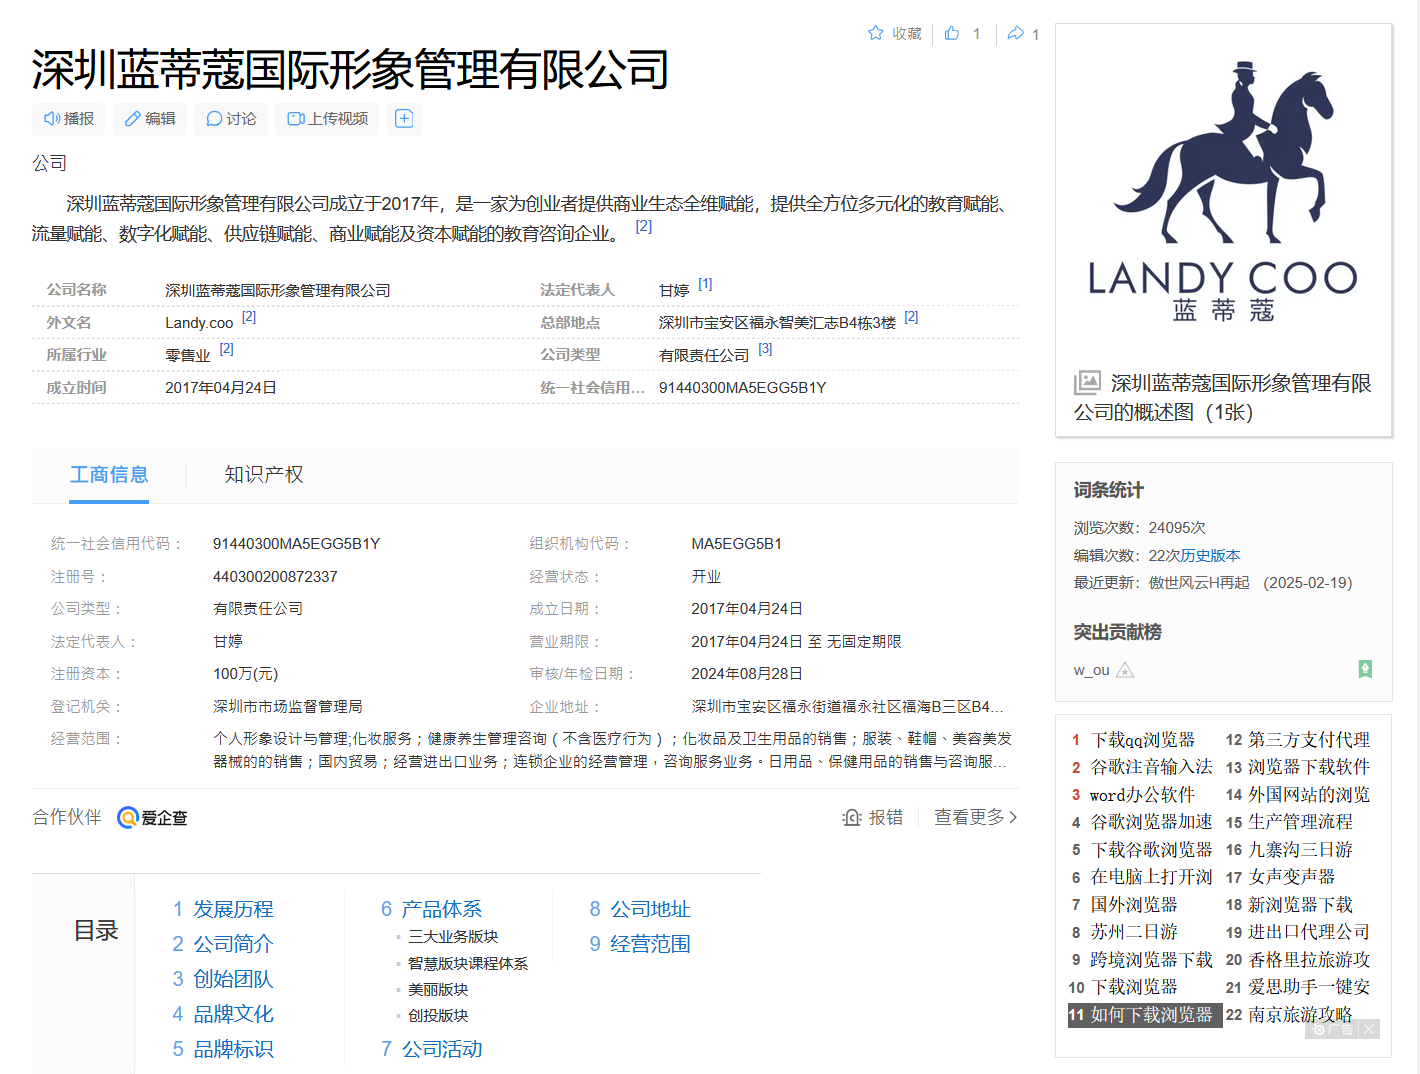Click reference [1] beside 甘婷
Viewport: 1420px width, 1074px height.
coord(705,284)
